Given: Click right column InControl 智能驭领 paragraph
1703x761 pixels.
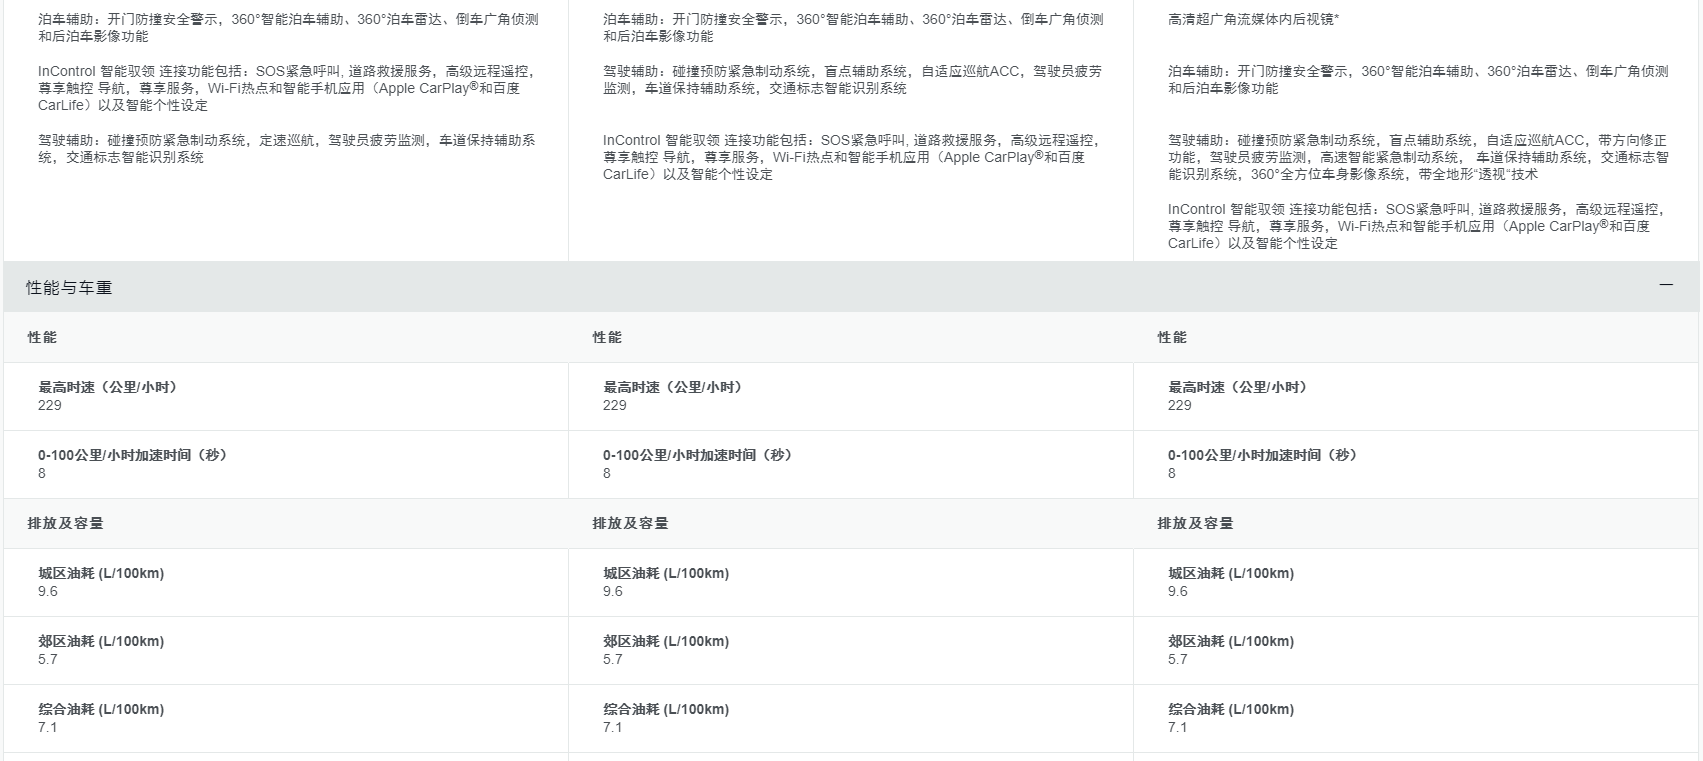Looking at the screenshot, I should click(1417, 226).
